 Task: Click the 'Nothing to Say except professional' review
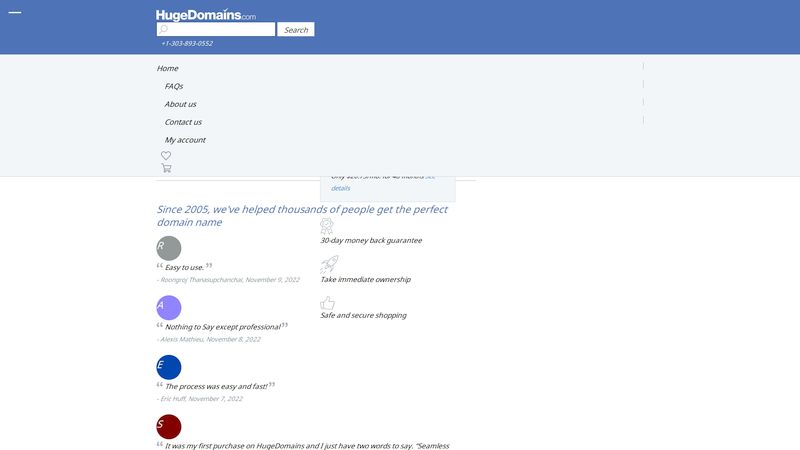click(222, 327)
